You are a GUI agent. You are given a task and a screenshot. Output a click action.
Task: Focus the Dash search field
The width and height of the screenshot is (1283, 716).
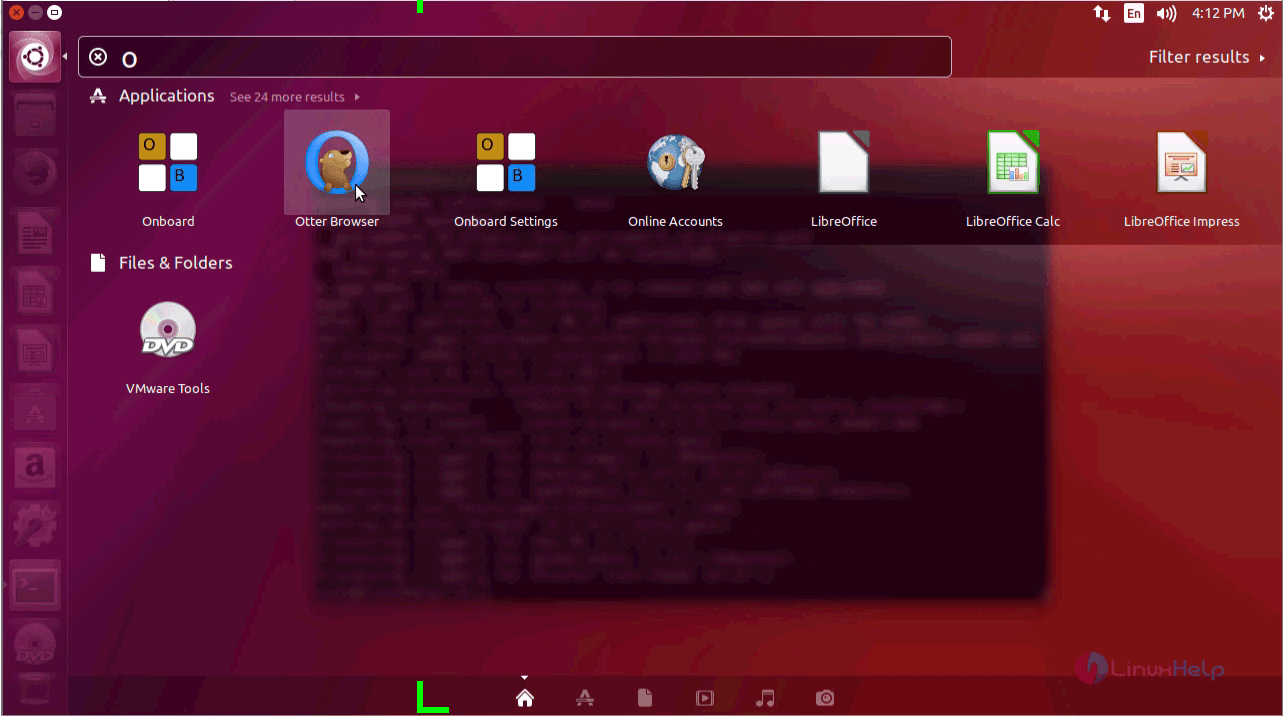(515, 57)
